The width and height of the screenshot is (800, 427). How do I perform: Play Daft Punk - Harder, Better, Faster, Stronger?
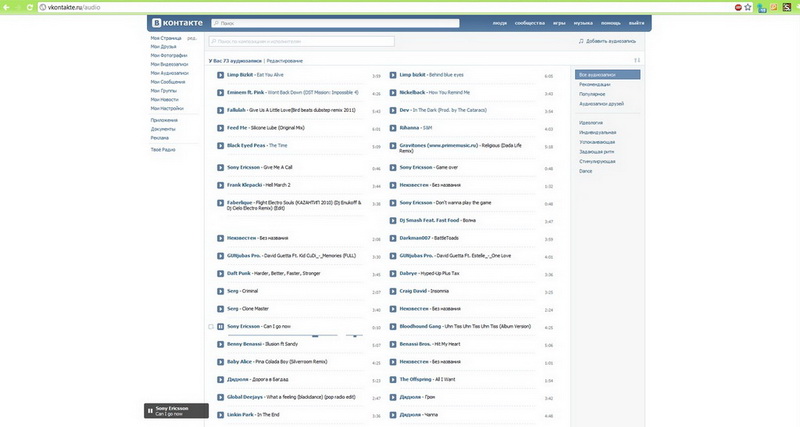click(220, 273)
